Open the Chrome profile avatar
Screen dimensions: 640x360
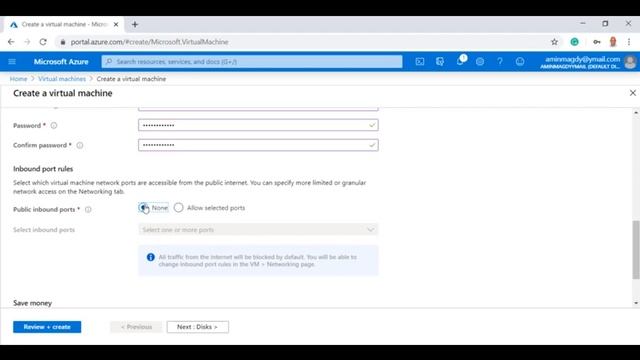pyautogui.click(x=613, y=42)
